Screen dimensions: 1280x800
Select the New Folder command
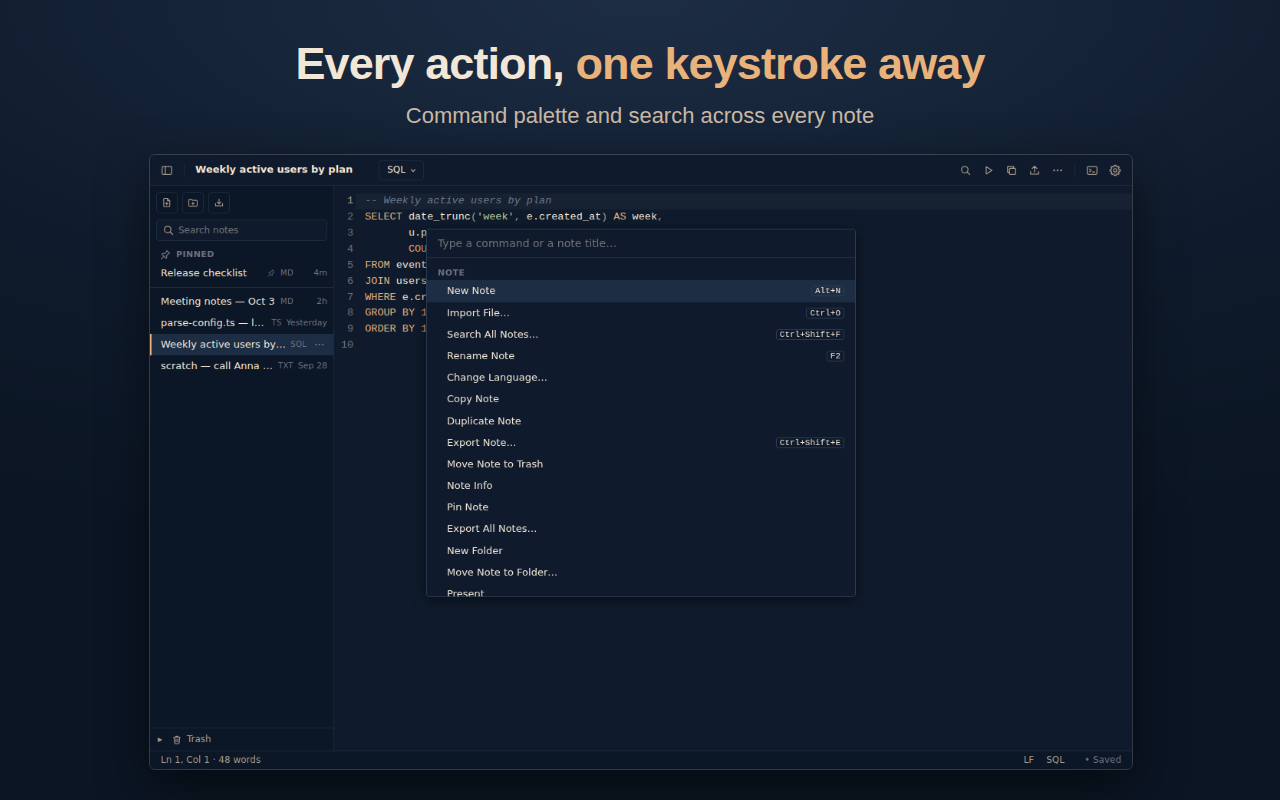tap(641, 550)
